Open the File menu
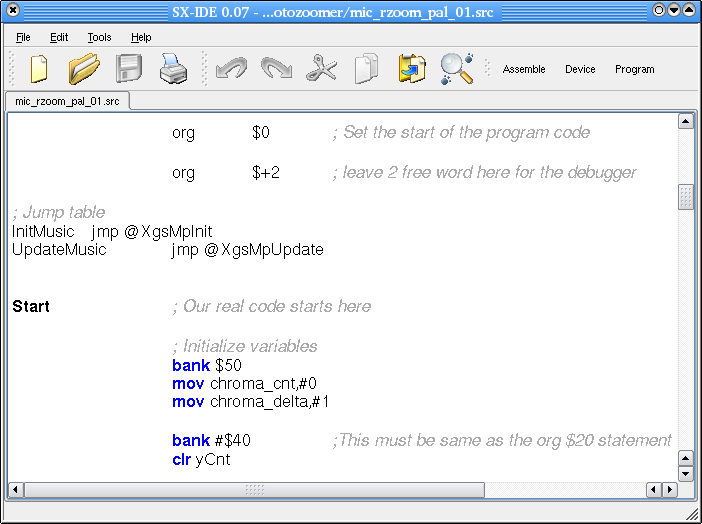Screen dimensions: 702x524 pyautogui.click(x=23, y=37)
